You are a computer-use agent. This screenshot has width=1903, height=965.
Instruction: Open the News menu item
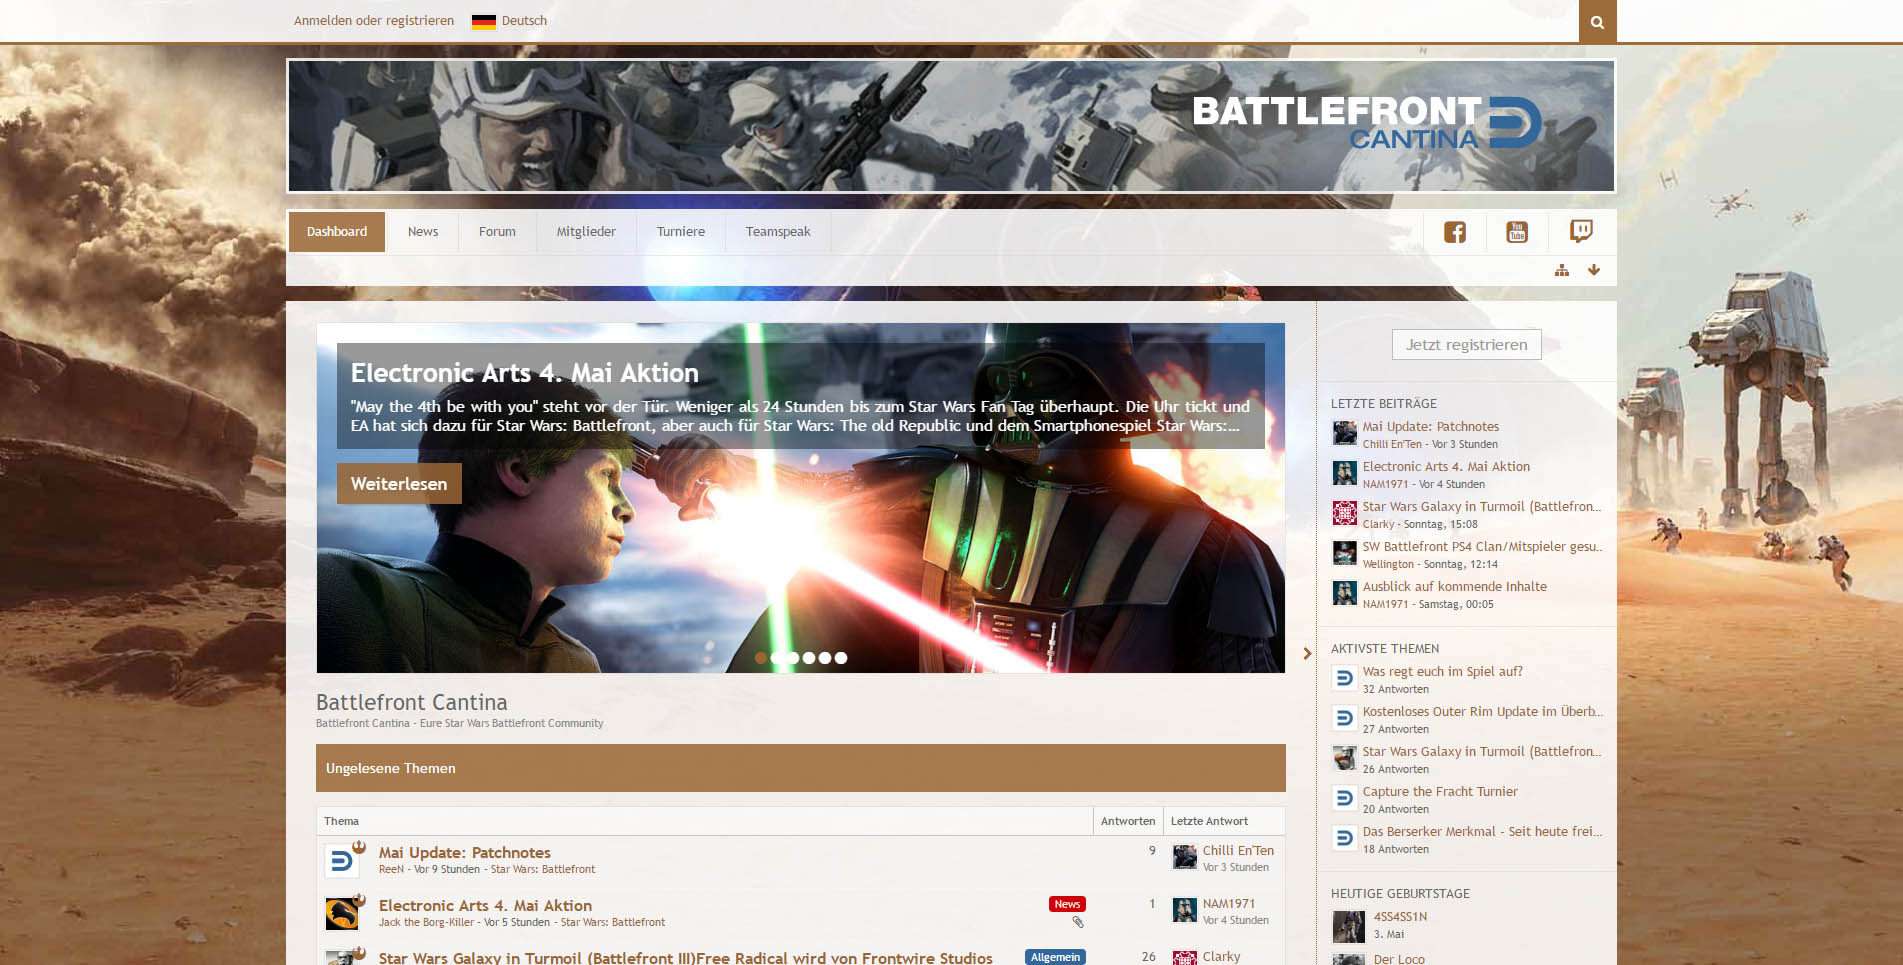pyautogui.click(x=423, y=232)
